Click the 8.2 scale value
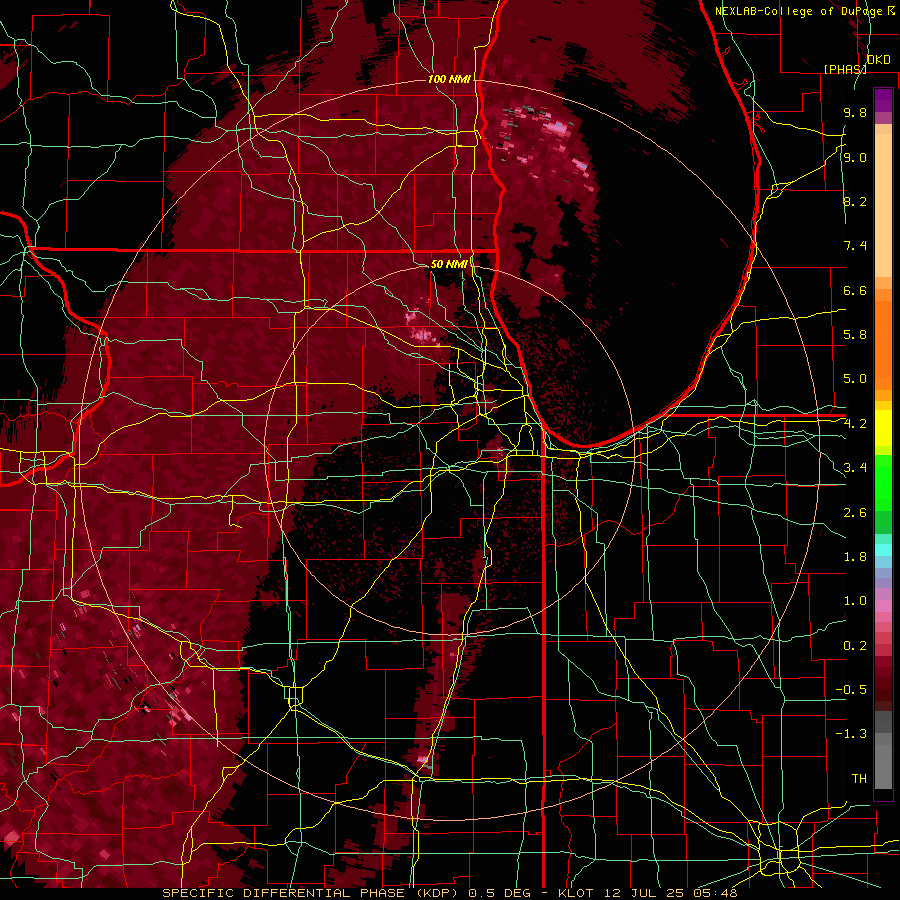 coord(855,201)
